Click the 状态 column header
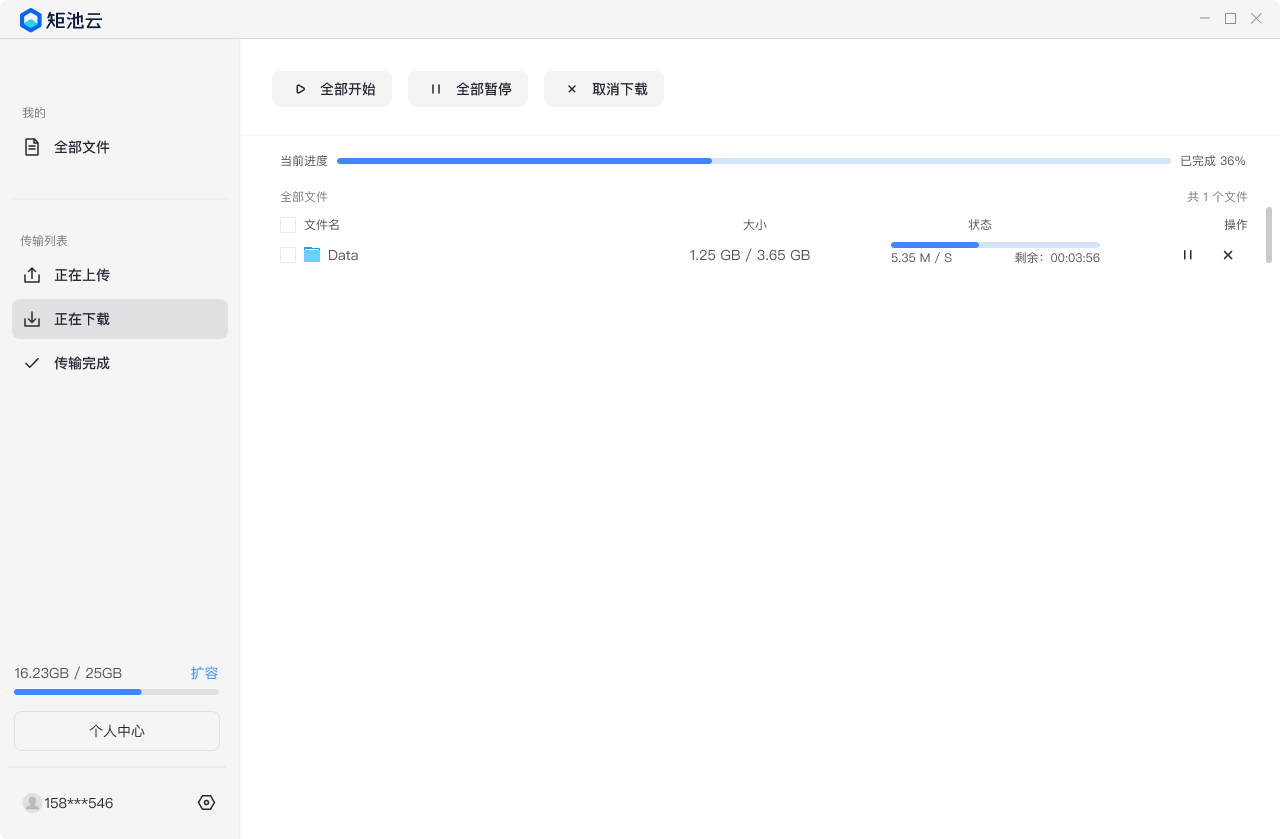Screen dimensions: 1280x839 (980, 225)
